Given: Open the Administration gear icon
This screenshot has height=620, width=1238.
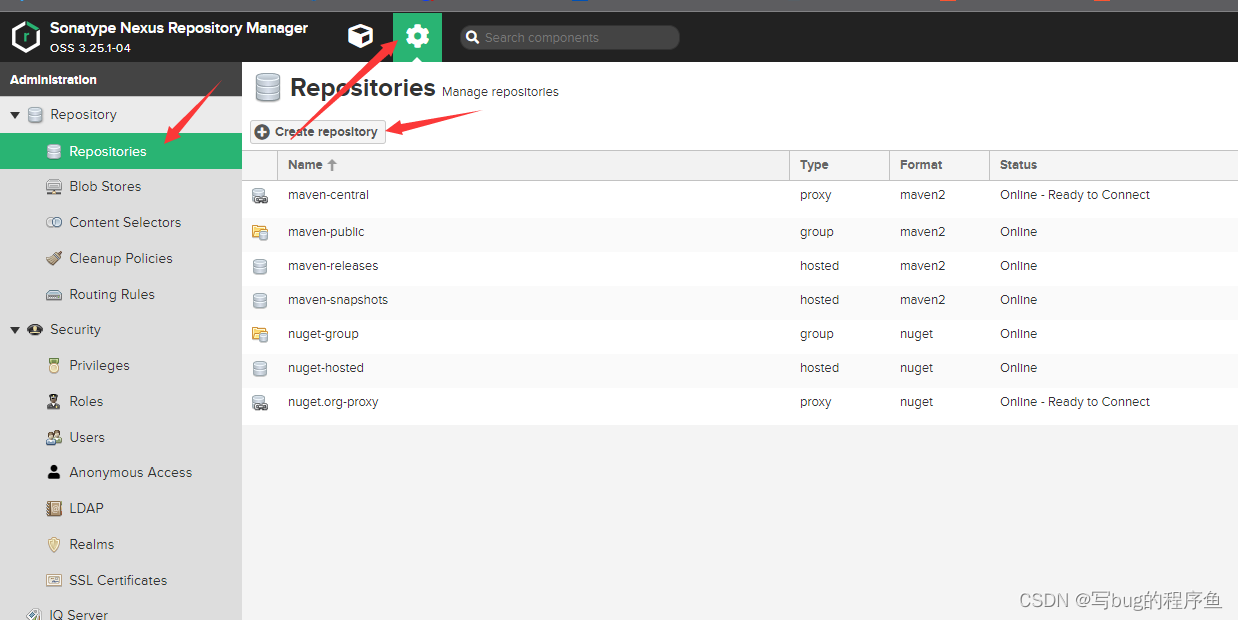Looking at the screenshot, I should click(x=417, y=37).
